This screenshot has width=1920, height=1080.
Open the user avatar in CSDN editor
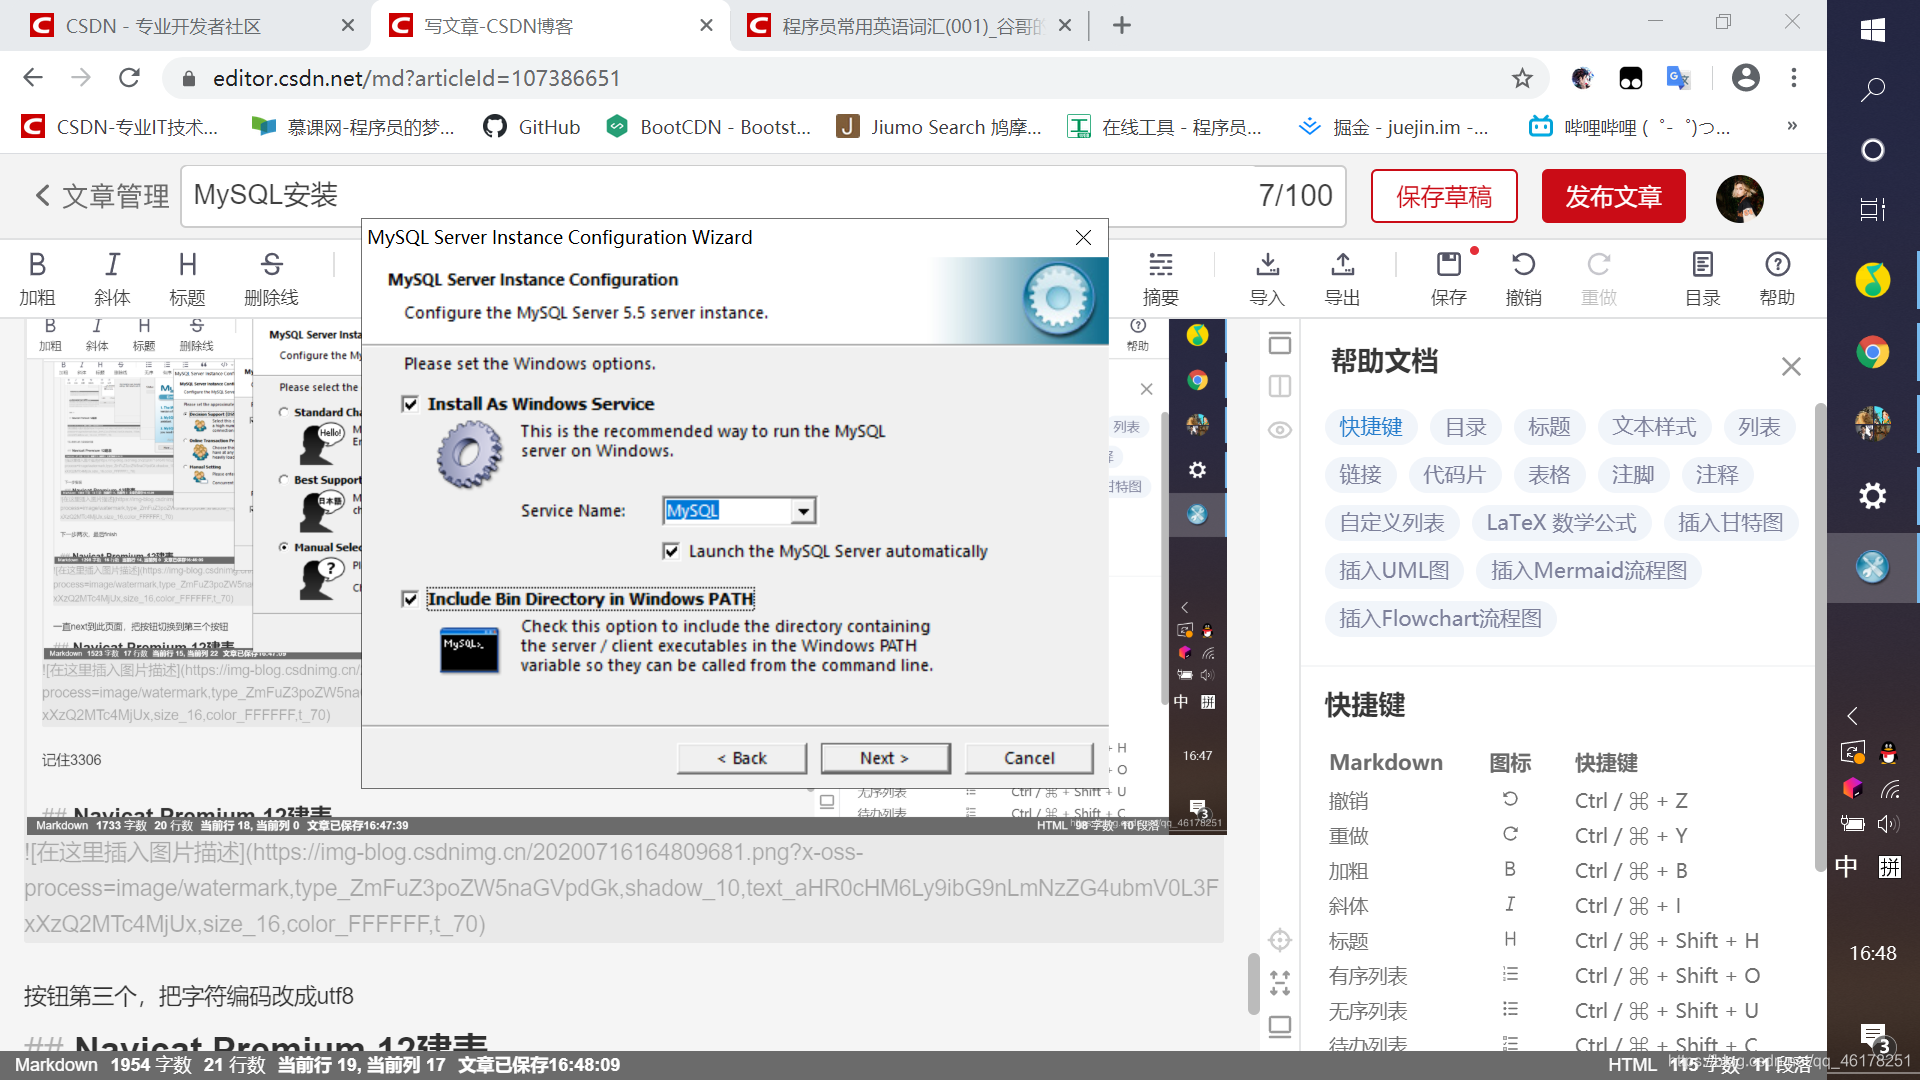click(x=1740, y=198)
